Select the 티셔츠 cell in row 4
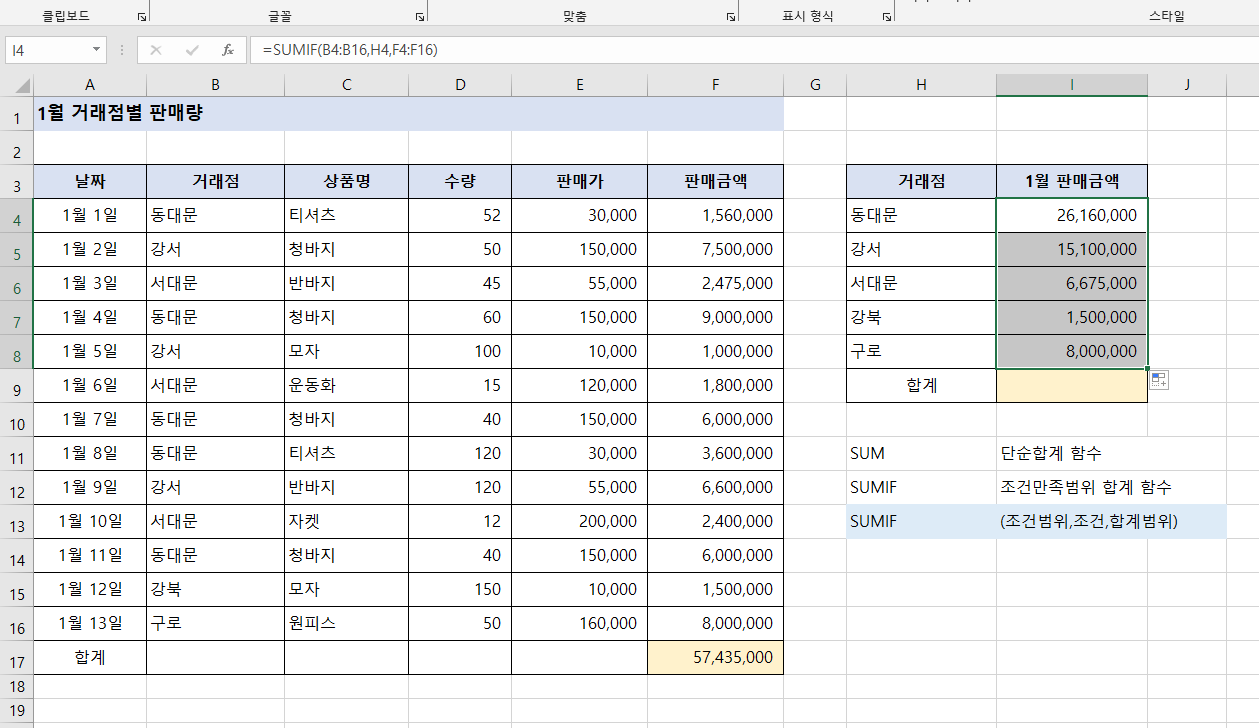 [346, 216]
